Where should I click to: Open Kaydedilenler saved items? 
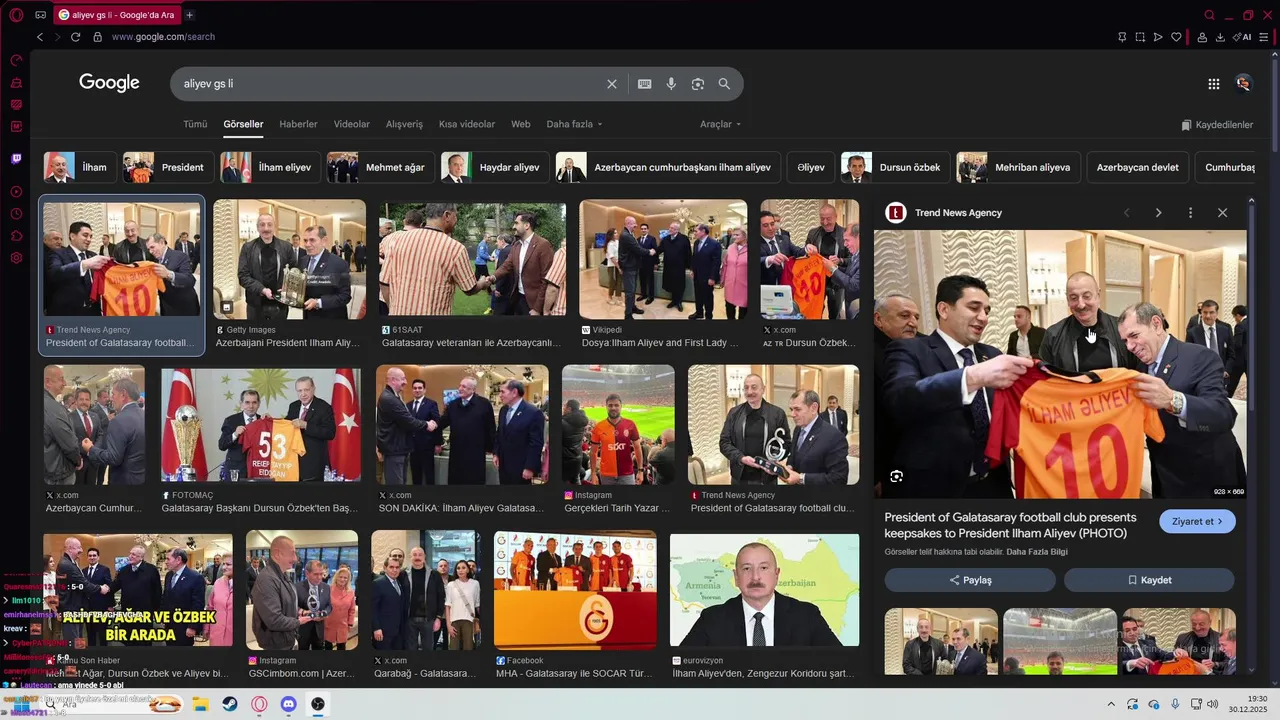pos(1217,125)
